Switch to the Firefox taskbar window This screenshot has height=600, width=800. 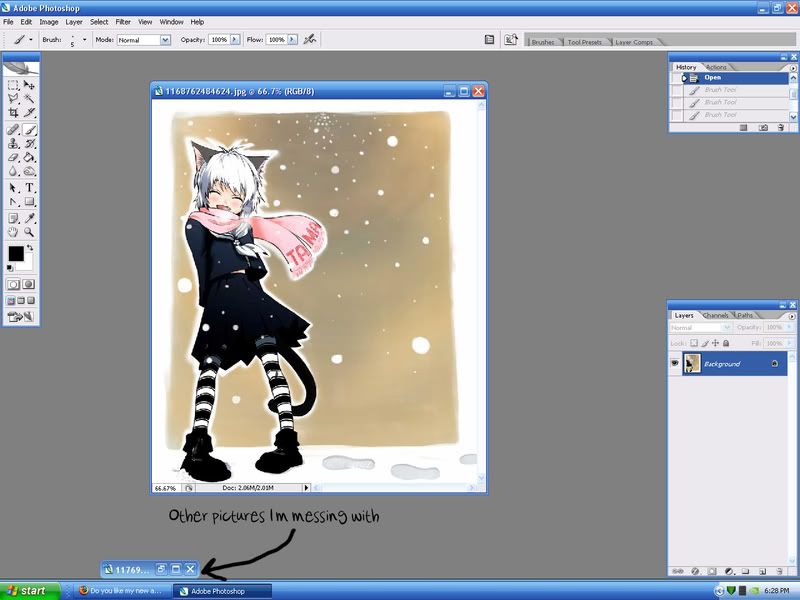(x=120, y=591)
